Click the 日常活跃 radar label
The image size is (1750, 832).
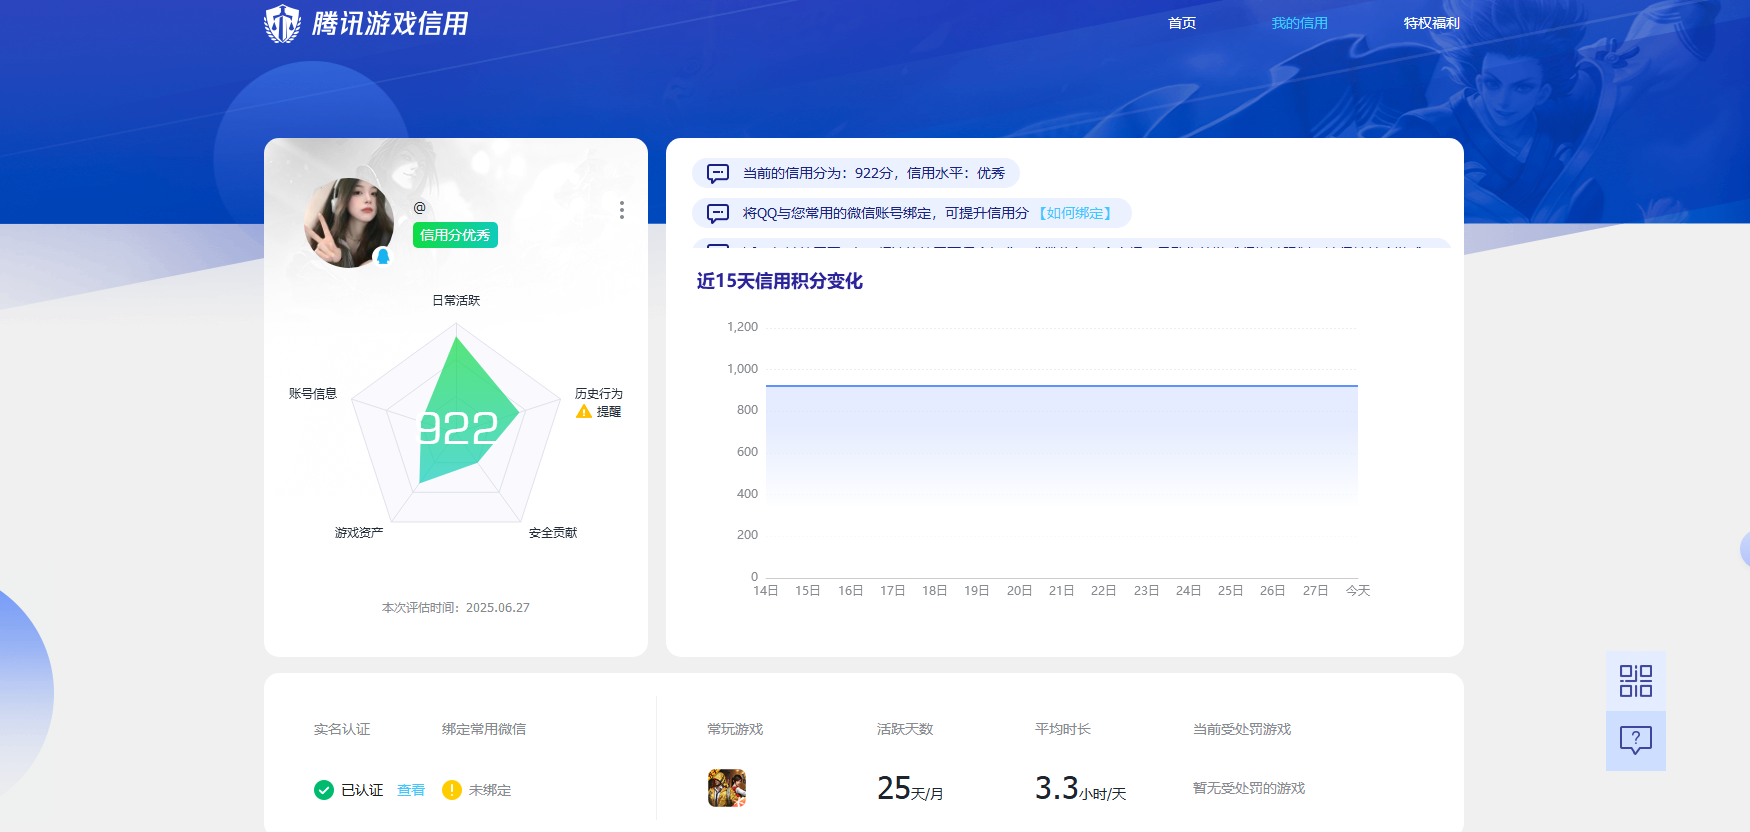pos(456,300)
